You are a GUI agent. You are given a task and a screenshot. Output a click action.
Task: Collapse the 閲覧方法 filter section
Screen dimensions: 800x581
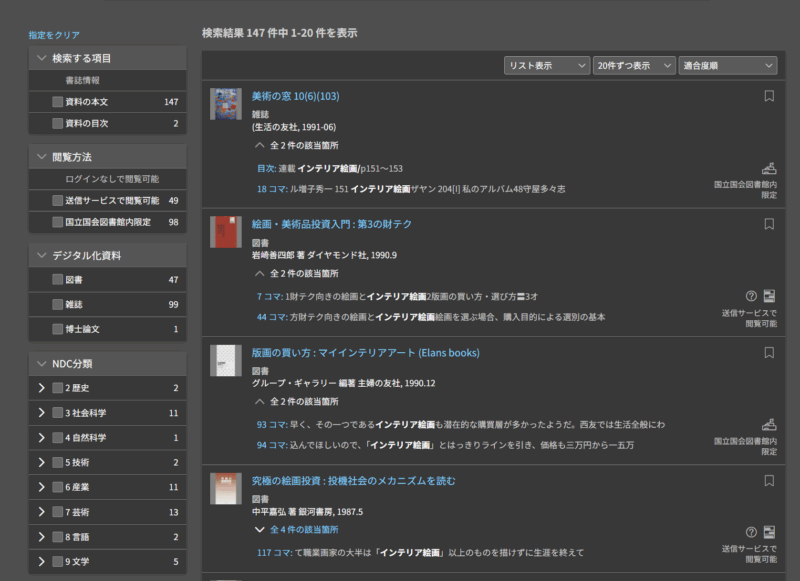click(x=42, y=157)
